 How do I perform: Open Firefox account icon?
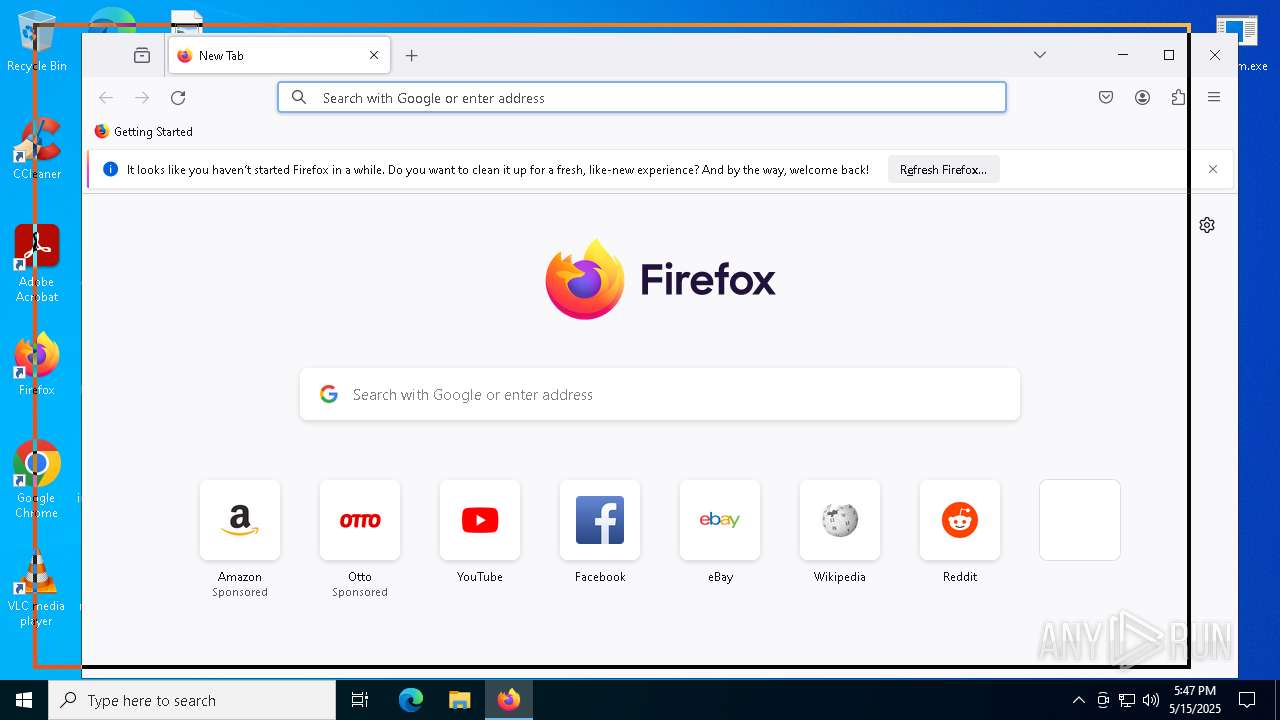[x=1142, y=97]
